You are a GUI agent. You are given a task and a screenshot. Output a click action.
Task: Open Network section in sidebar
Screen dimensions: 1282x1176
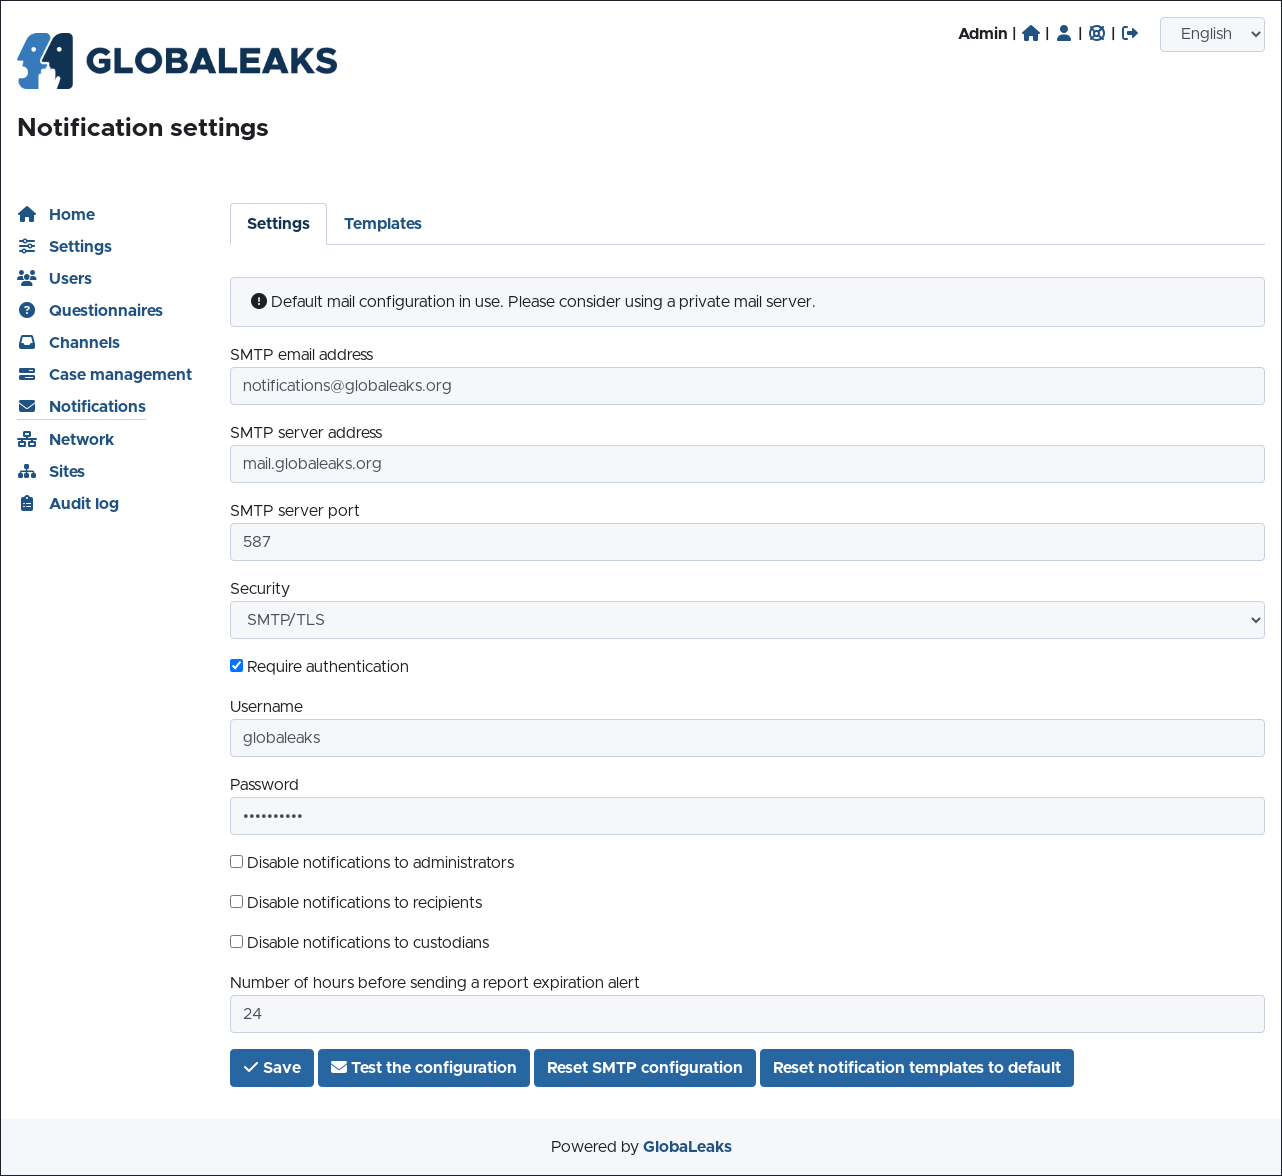pyautogui.click(x=81, y=439)
